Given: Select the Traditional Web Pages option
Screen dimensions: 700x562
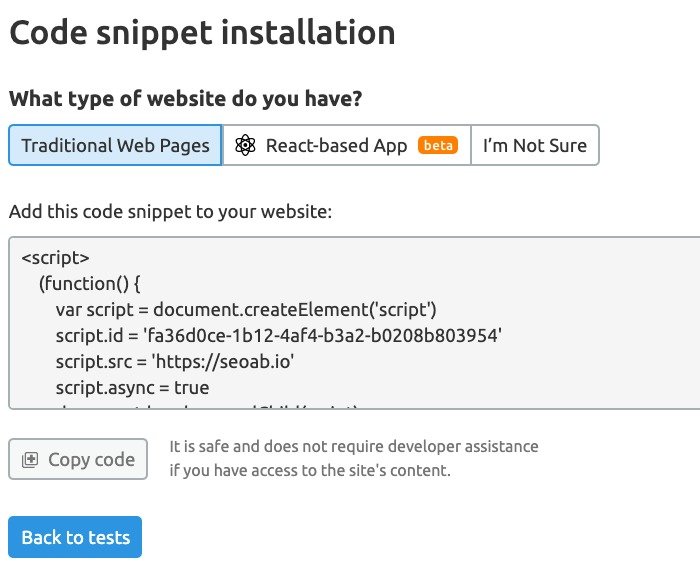Looking at the screenshot, I should pos(115,145).
